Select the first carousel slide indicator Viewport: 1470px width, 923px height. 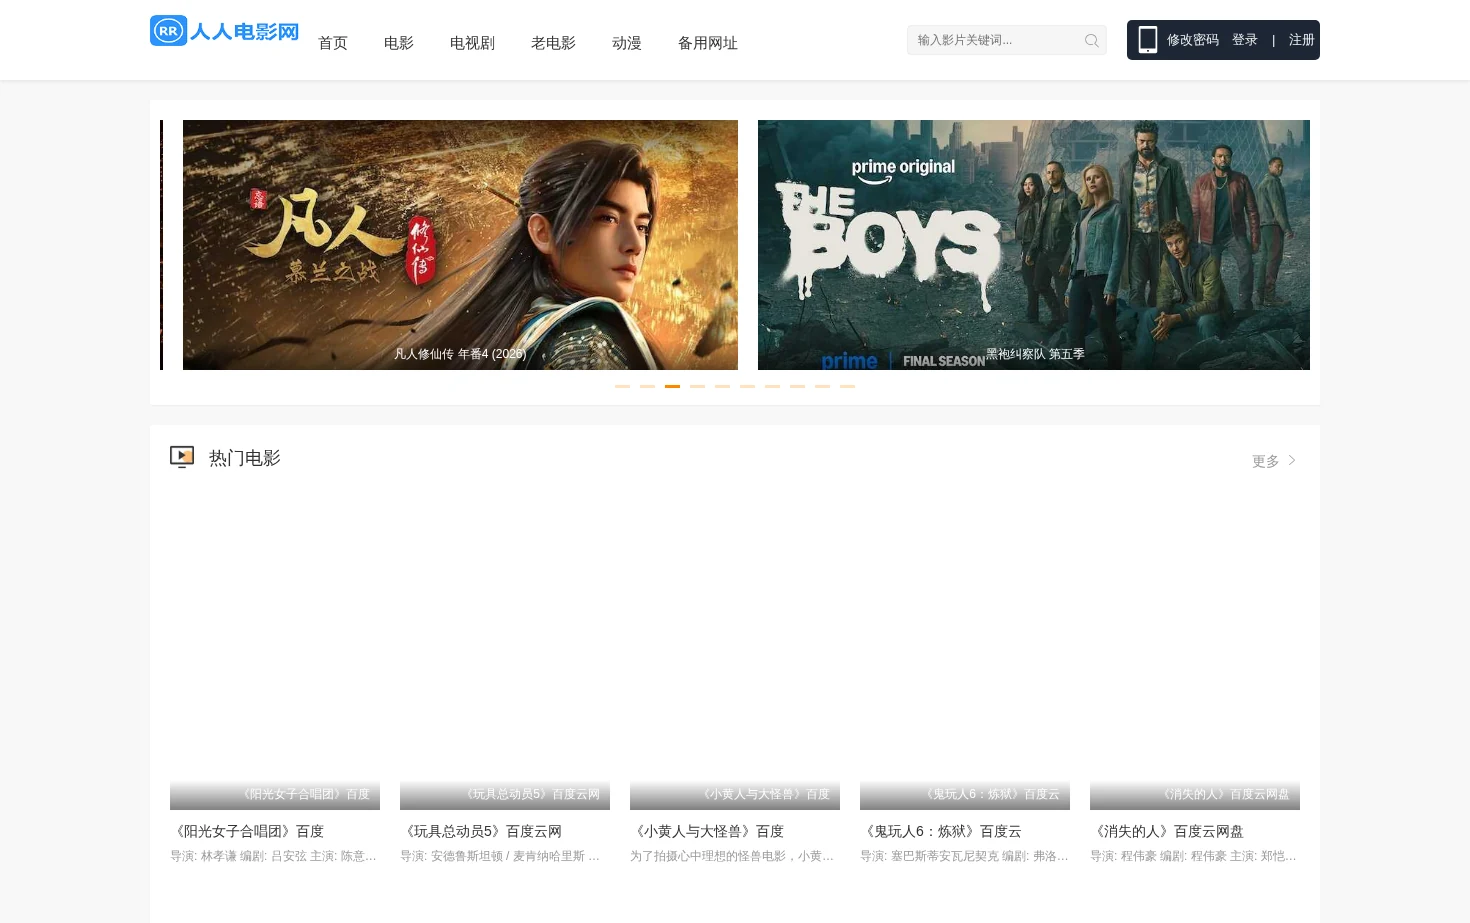coord(622,386)
